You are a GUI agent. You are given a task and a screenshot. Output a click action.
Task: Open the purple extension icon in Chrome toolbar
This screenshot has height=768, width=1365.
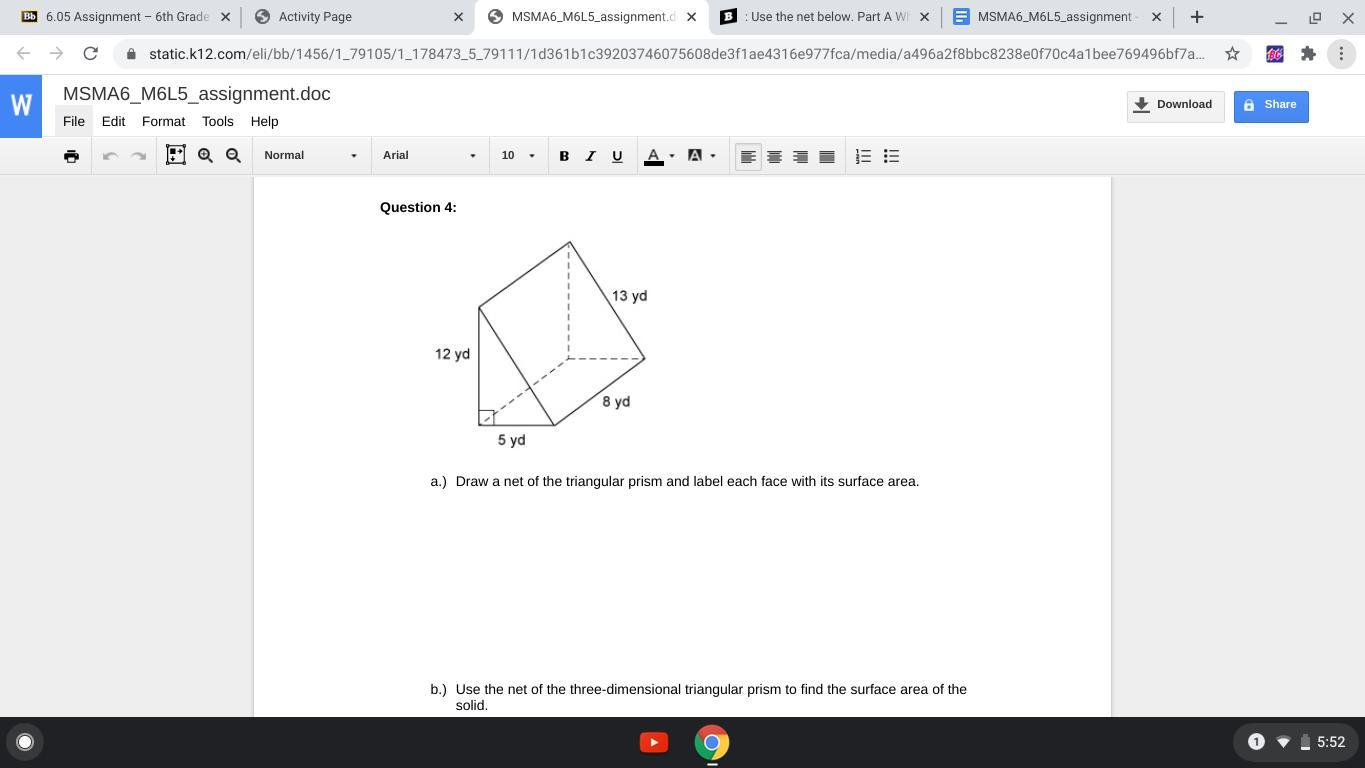[x=1274, y=54]
